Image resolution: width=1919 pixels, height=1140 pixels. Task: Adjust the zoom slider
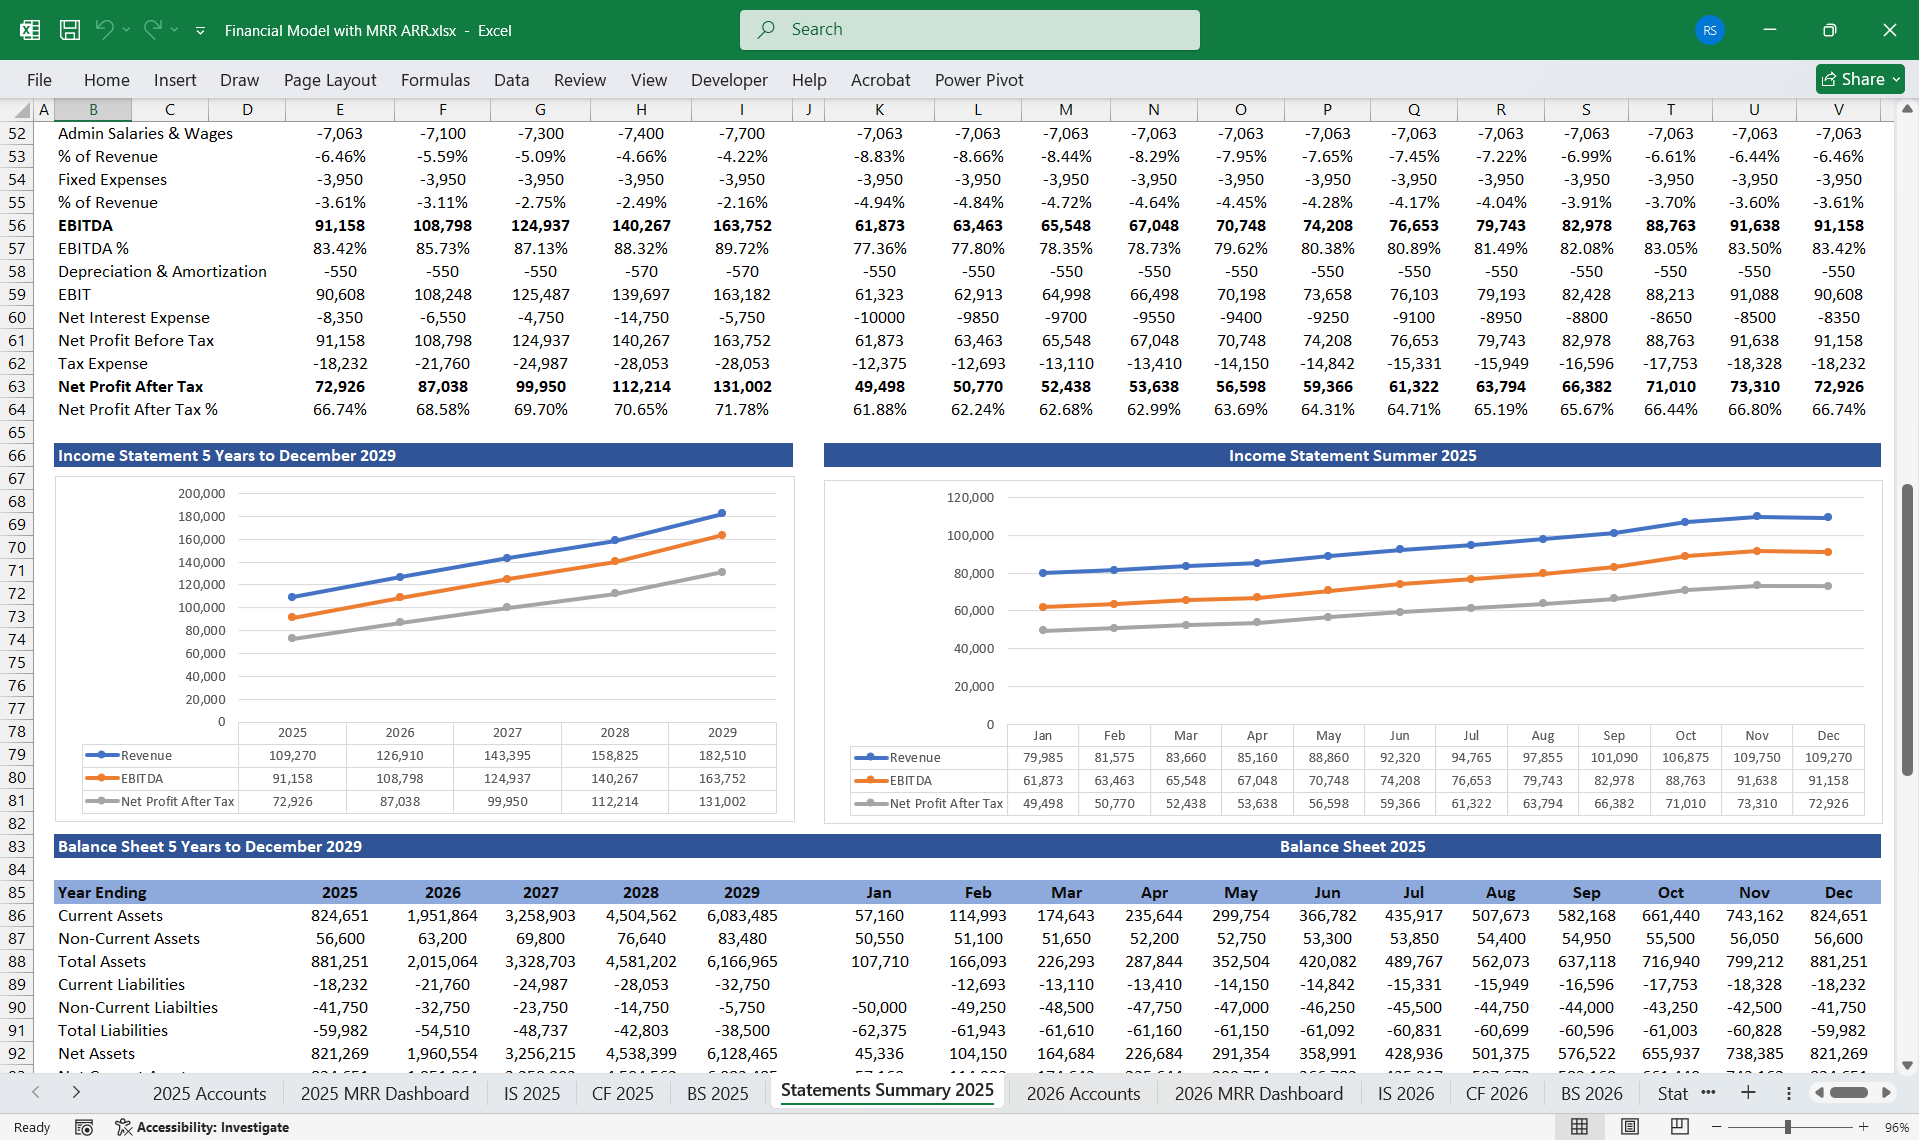[x=1787, y=1126]
